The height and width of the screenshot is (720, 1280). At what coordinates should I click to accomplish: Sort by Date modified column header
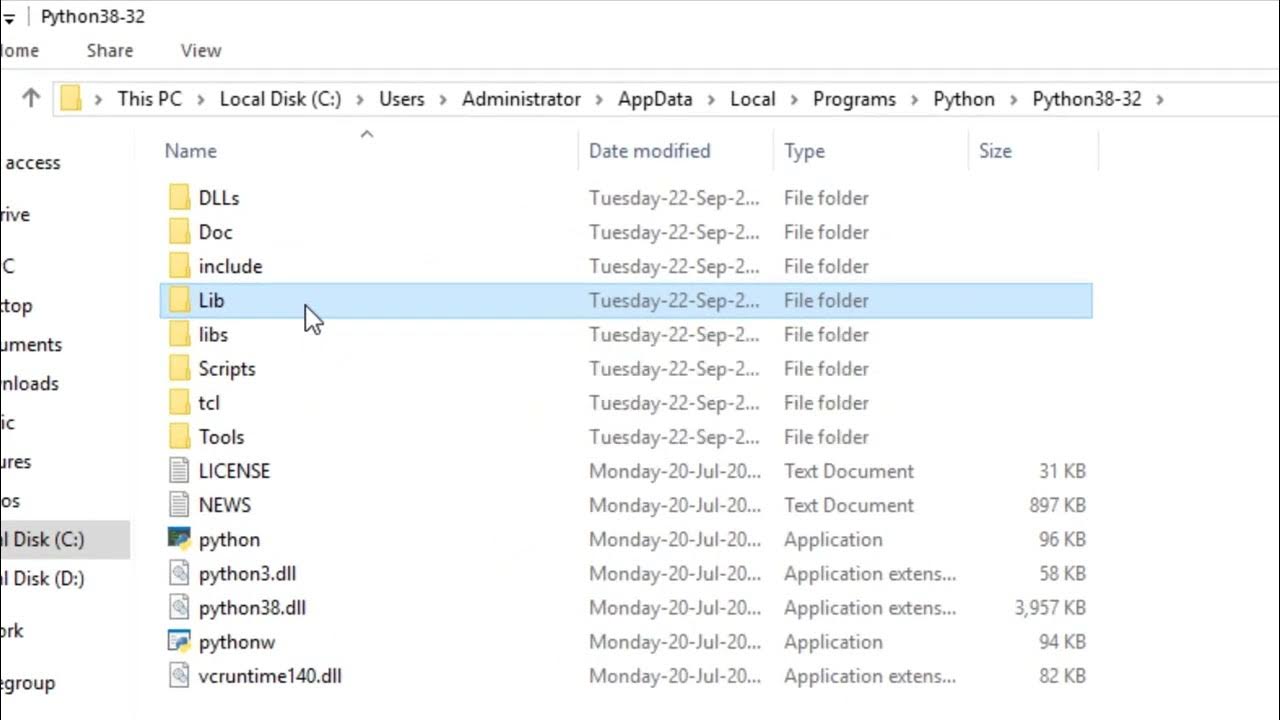pos(649,151)
